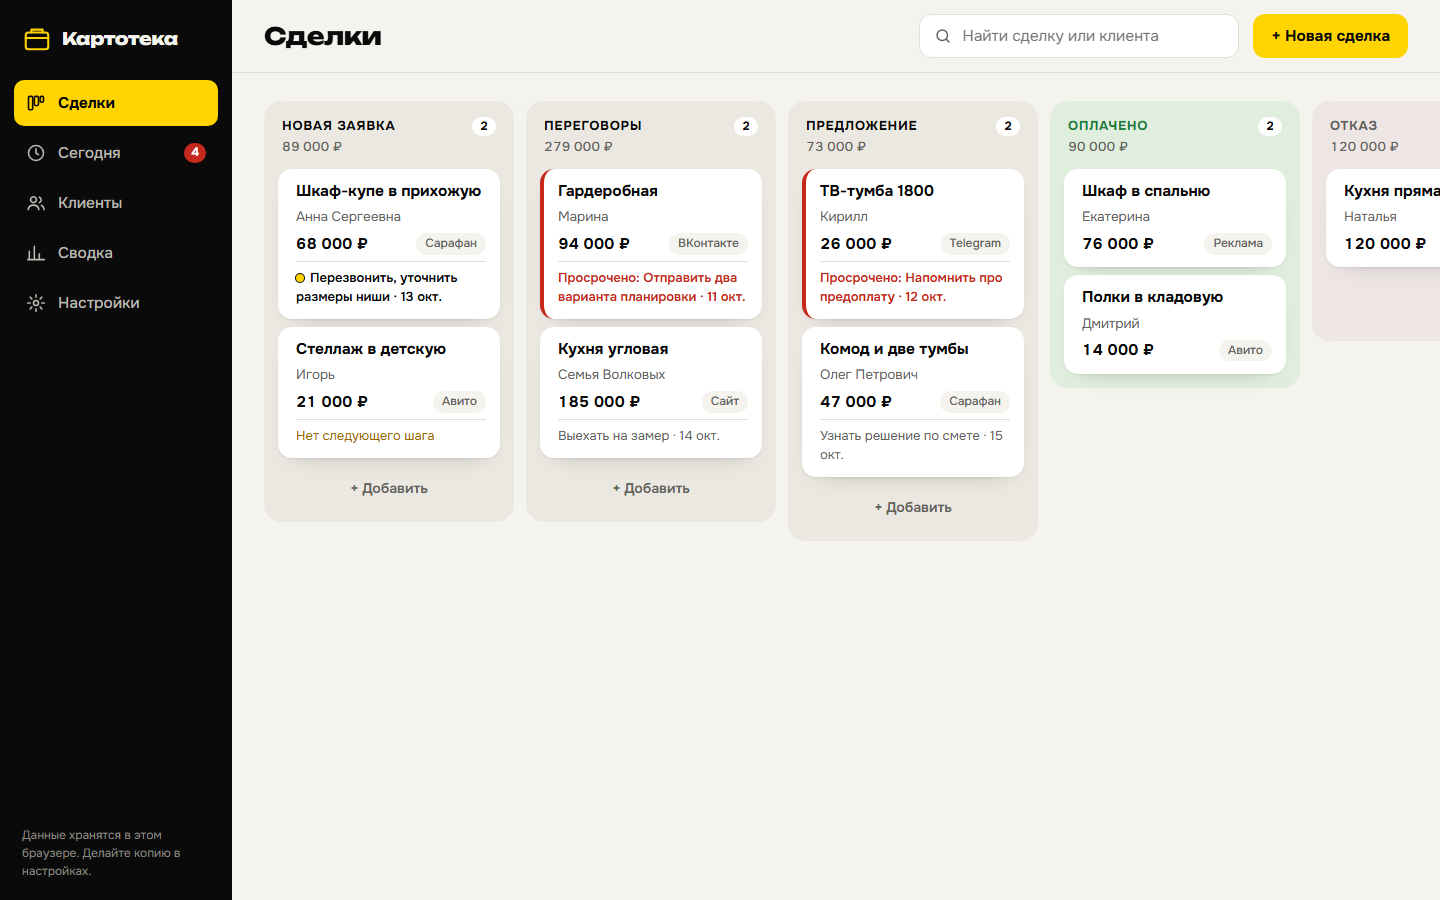Click the Узнать решение по смете task text
This screenshot has height=900, width=1440.
[x=911, y=445]
